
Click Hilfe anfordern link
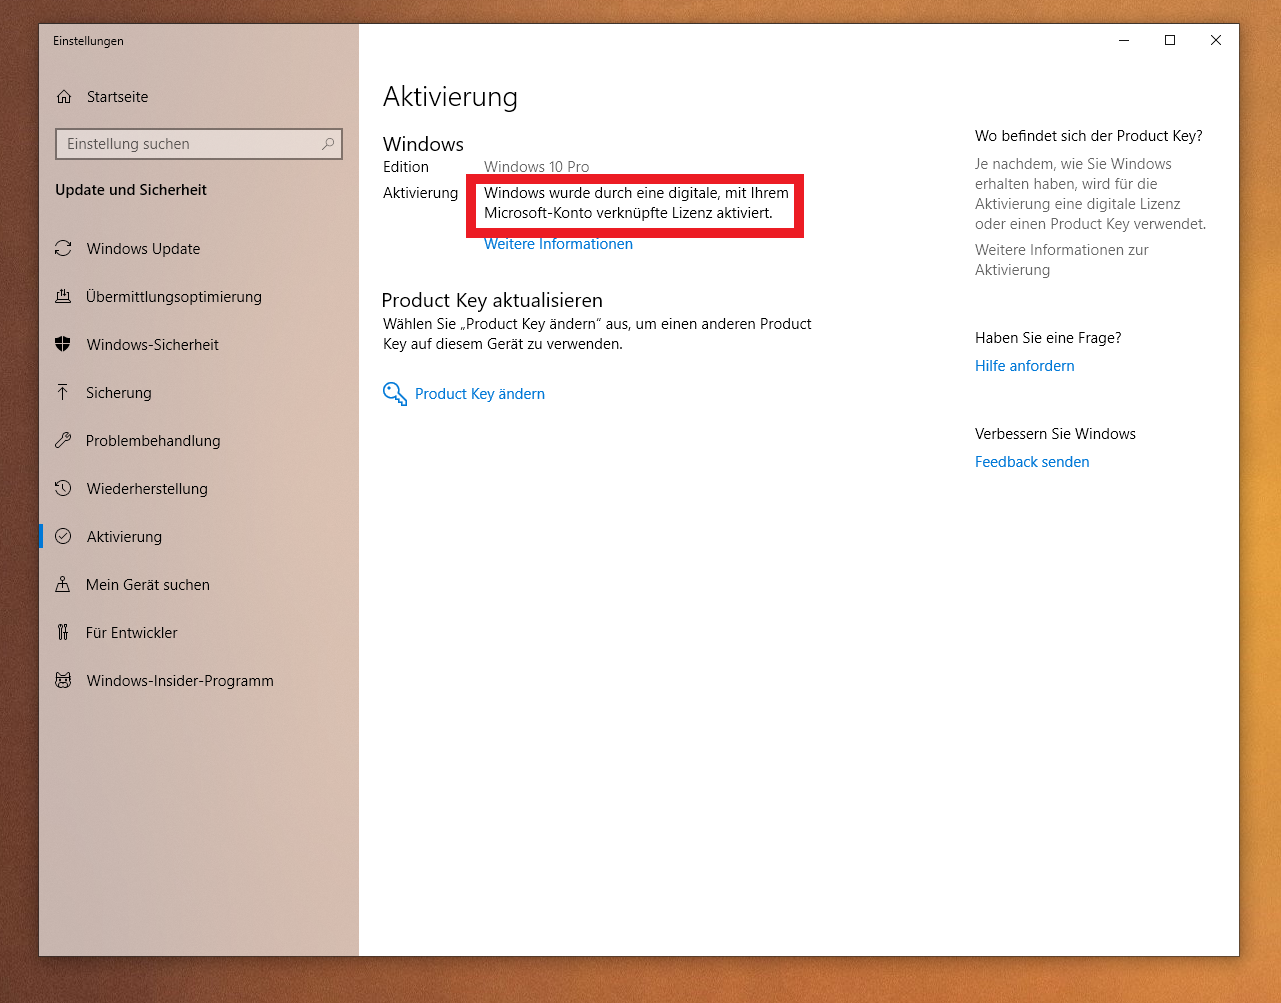coord(1025,366)
